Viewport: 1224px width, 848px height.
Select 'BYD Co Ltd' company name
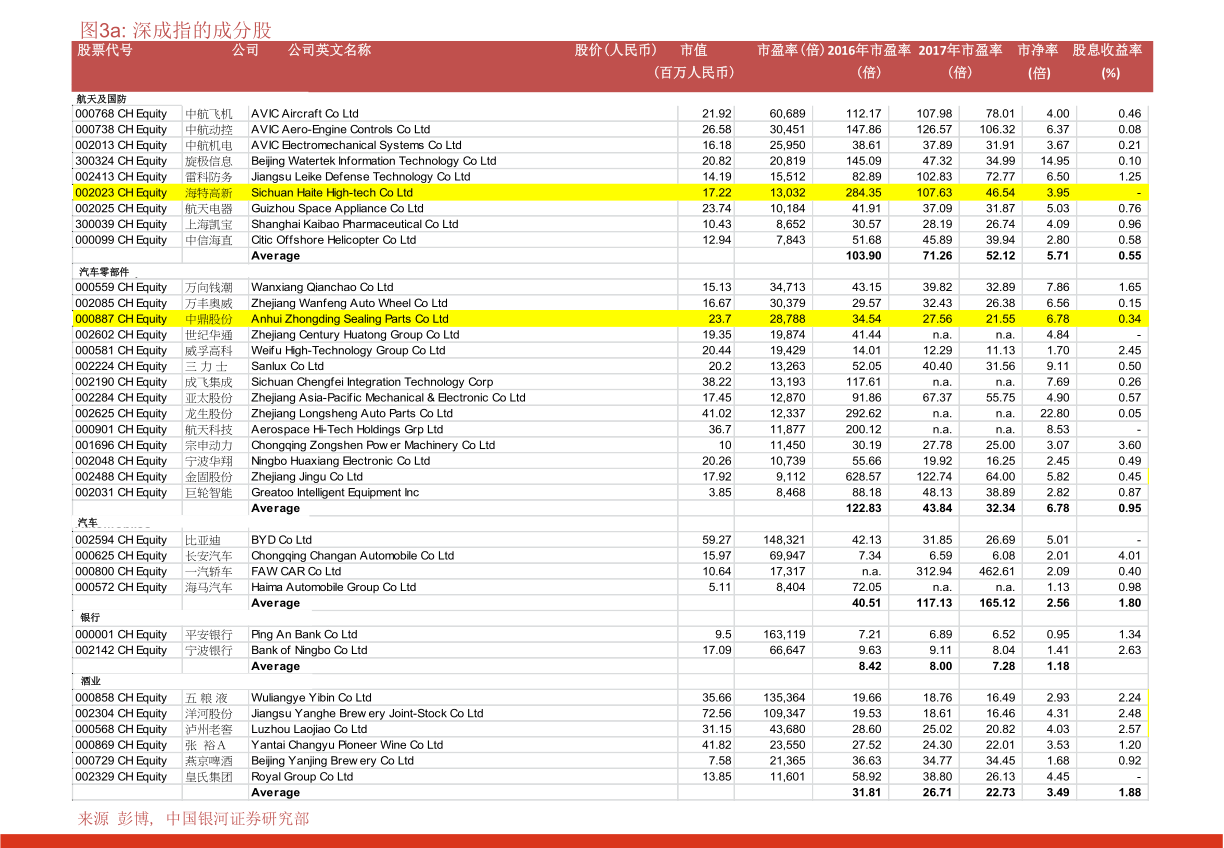pos(281,540)
